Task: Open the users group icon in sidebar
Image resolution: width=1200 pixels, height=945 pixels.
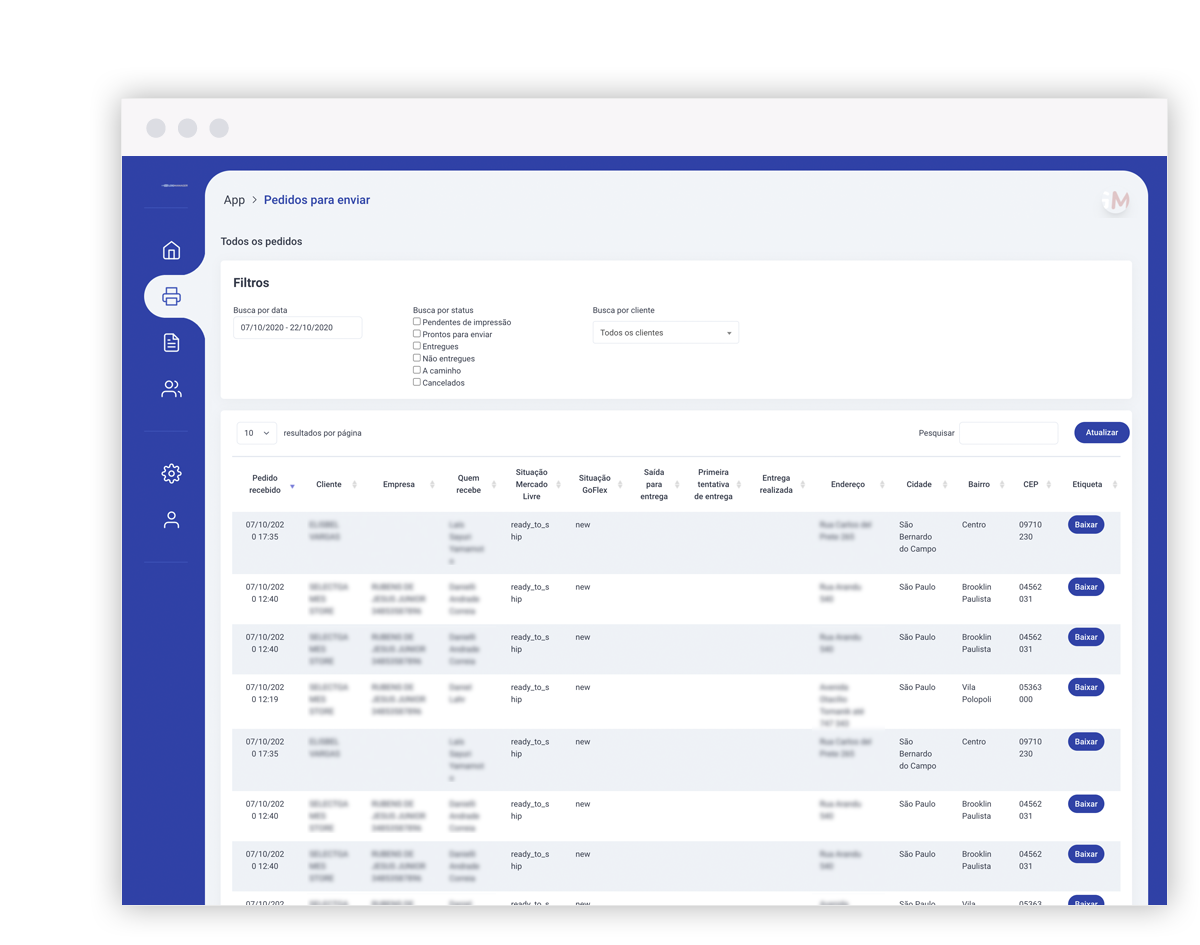Action: 171,389
